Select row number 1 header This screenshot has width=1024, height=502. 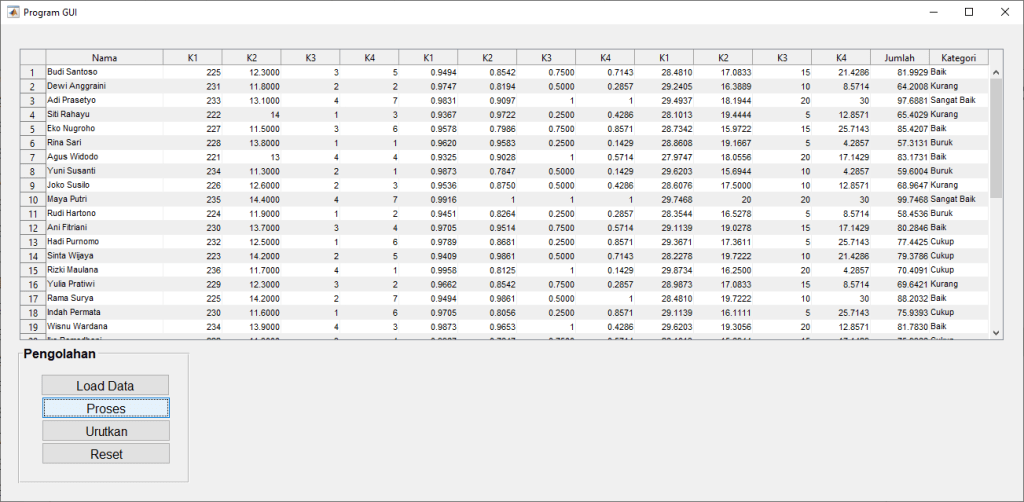(33, 73)
